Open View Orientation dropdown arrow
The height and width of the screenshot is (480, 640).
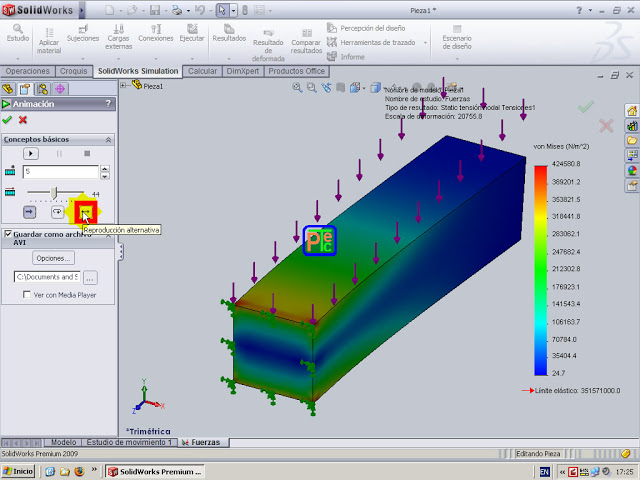pyautogui.click(x=364, y=87)
